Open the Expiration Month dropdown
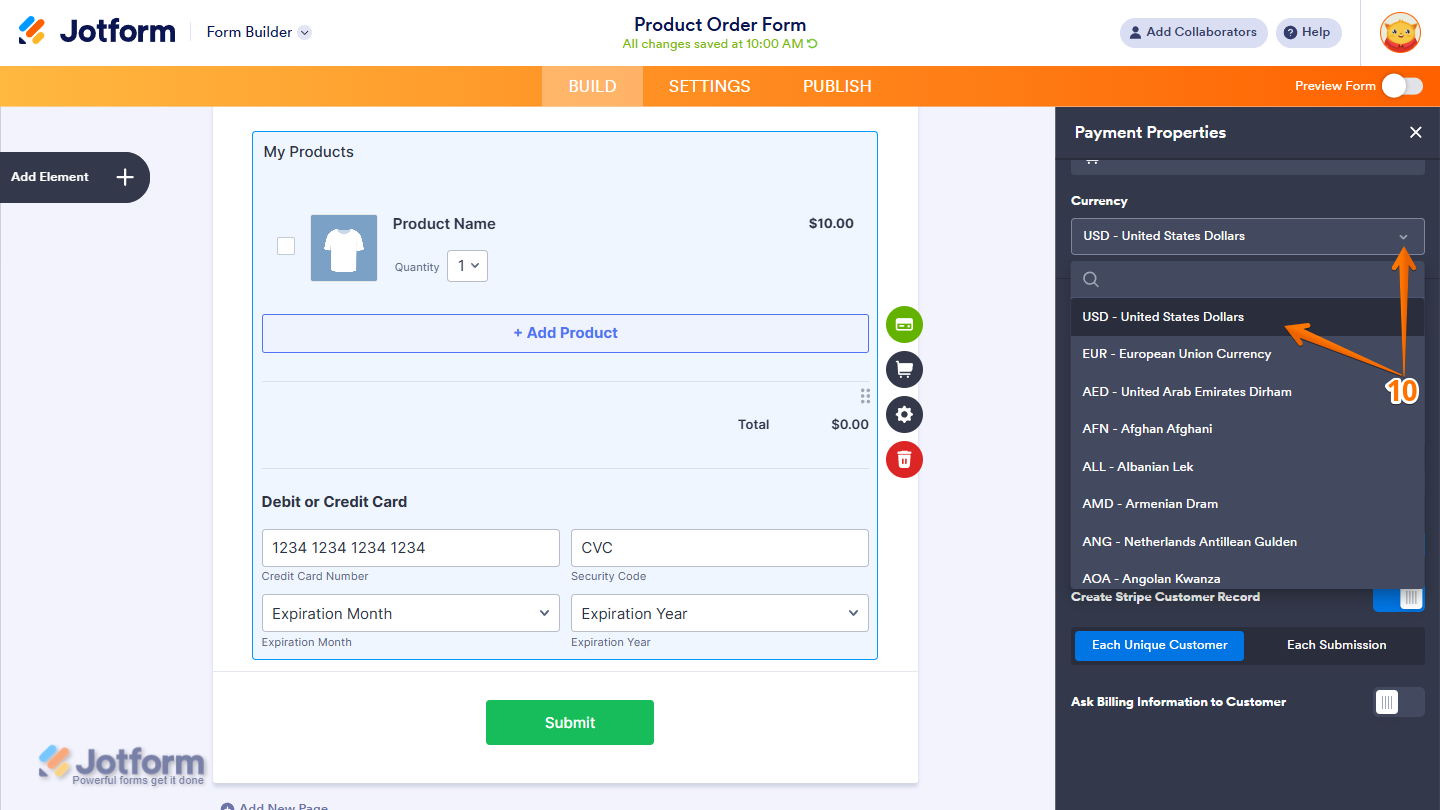Image resolution: width=1440 pixels, height=810 pixels. 410,614
